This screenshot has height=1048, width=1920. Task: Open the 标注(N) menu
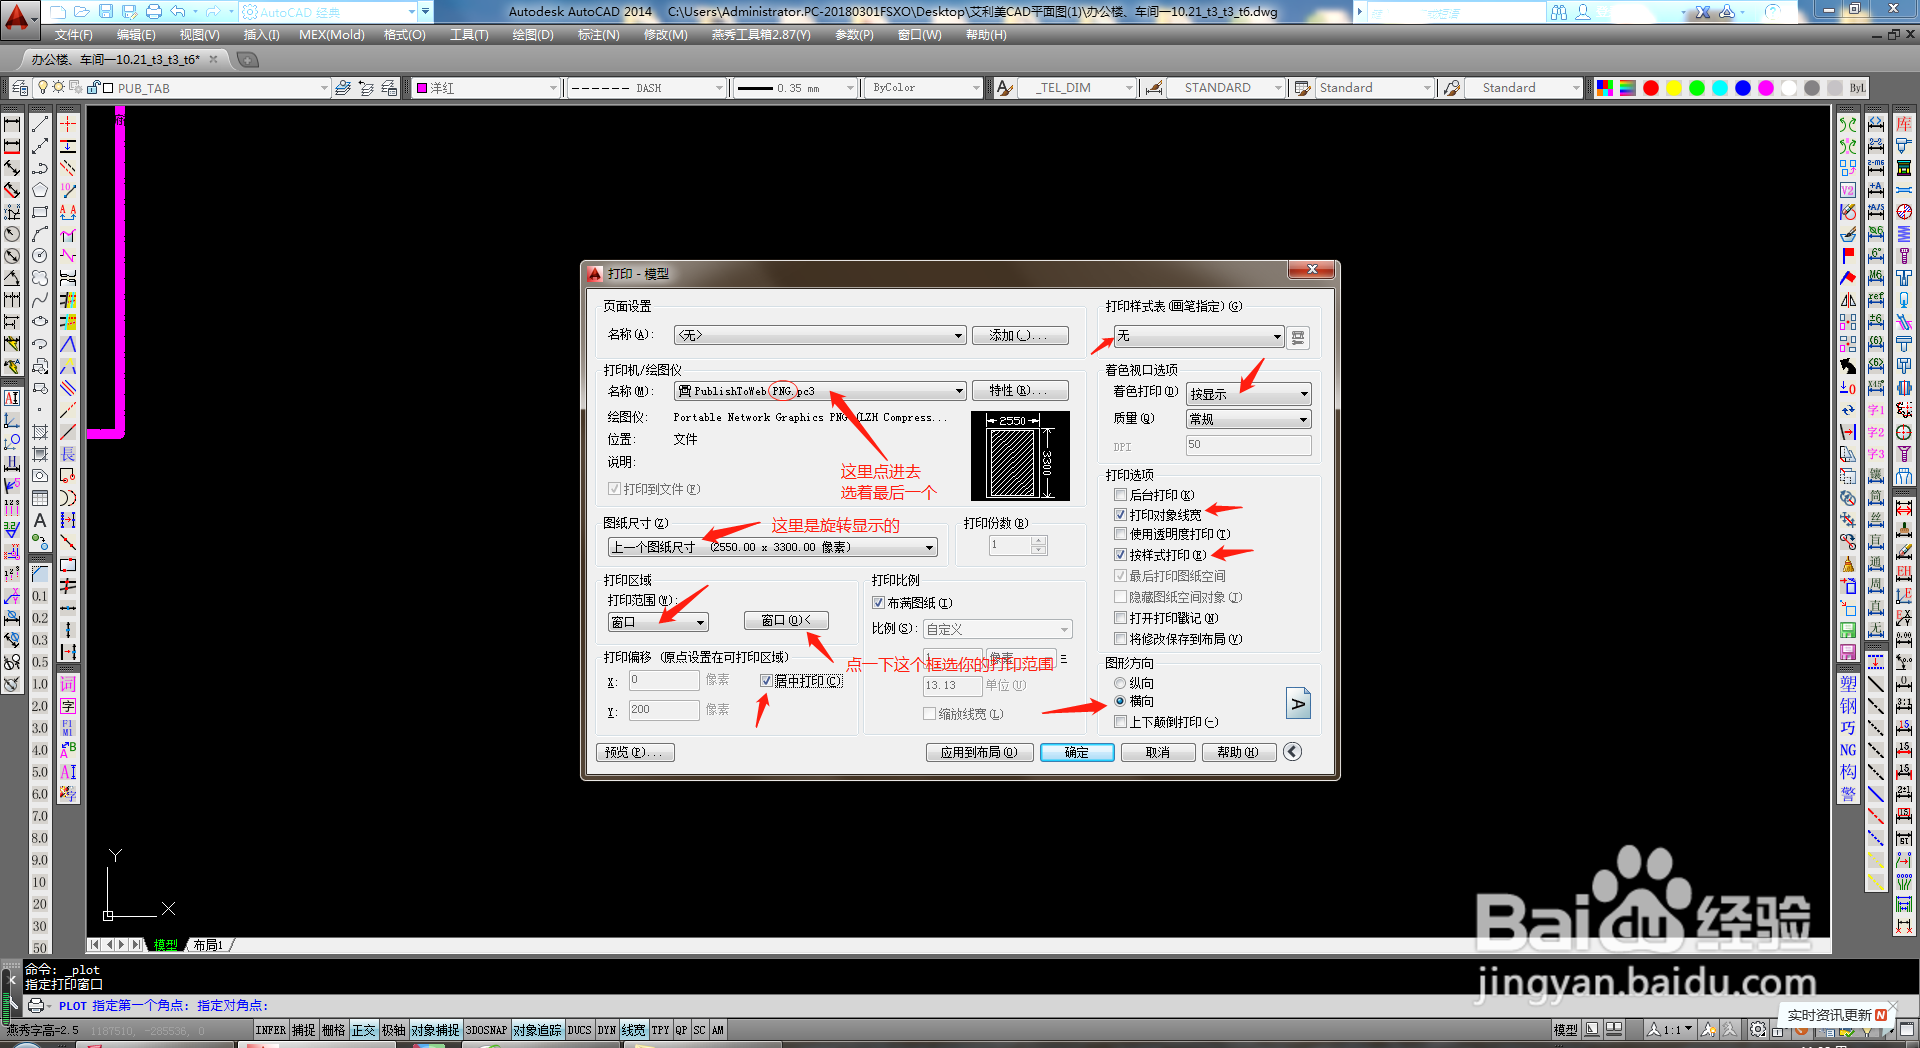point(598,35)
